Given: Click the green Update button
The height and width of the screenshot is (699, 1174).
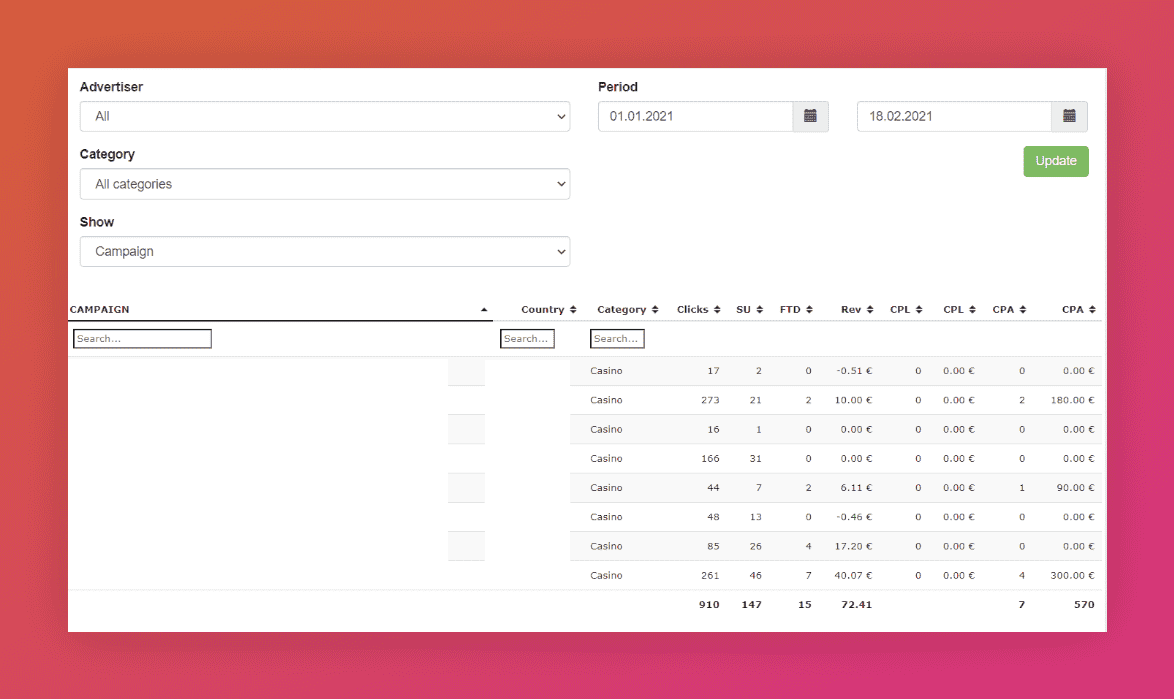Looking at the screenshot, I should 1056,161.
